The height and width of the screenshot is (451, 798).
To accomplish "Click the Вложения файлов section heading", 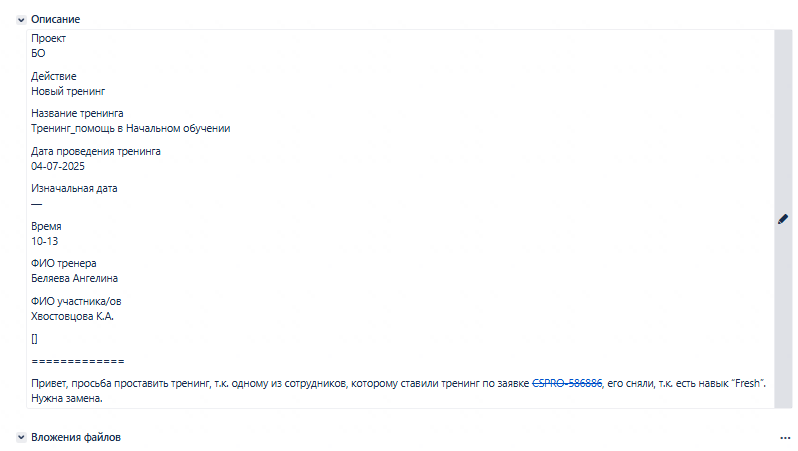I will (x=76, y=437).
